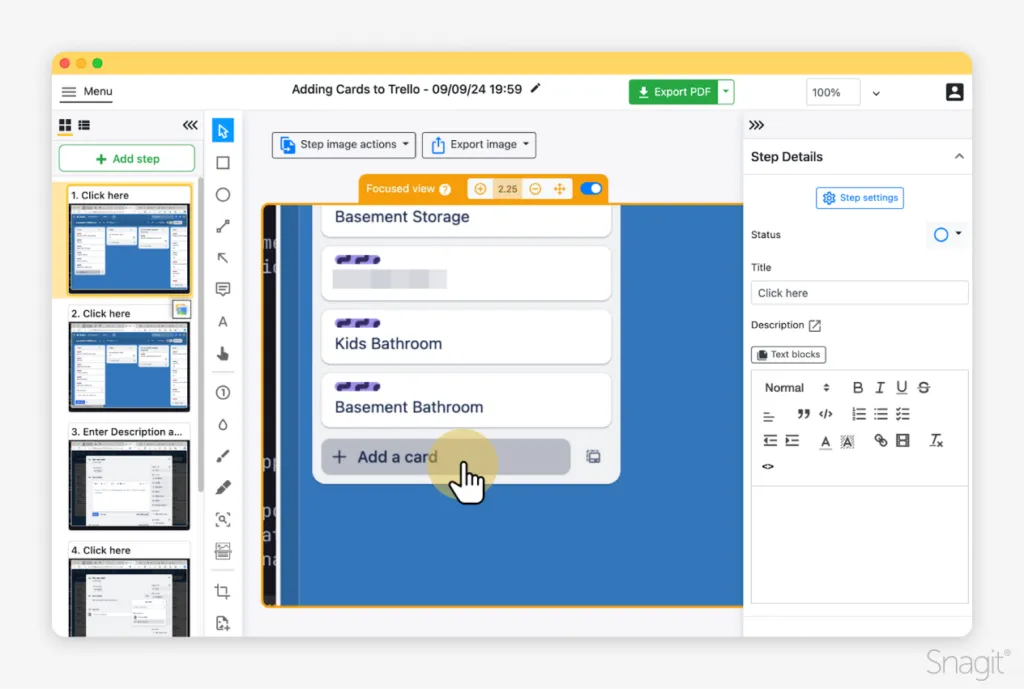This screenshot has width=1024, height=689.
Task: Select the comment callout tool
Action: pos(223,289)
